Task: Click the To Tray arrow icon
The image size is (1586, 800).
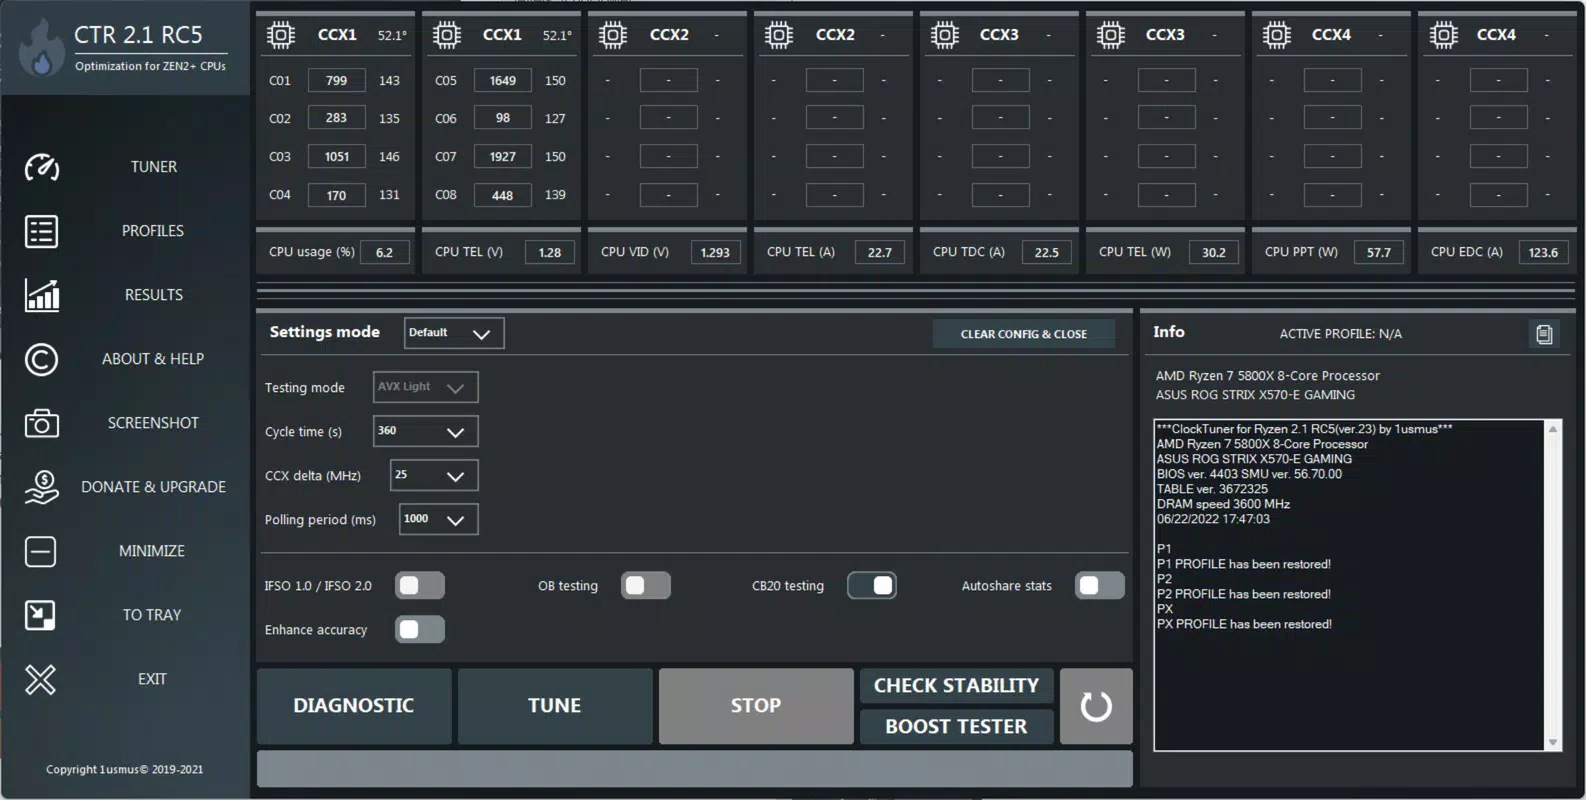Action: point(41,615)
